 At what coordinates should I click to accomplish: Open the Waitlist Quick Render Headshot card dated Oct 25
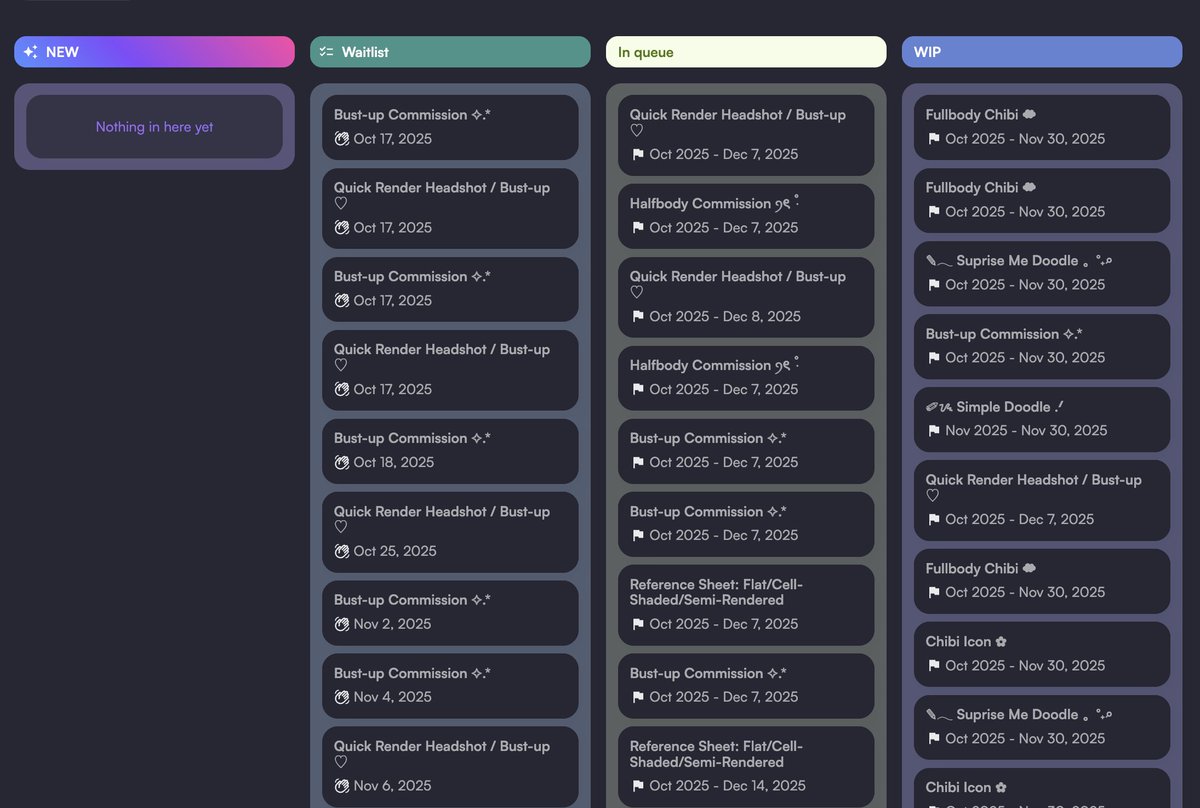tap(450, 532)
